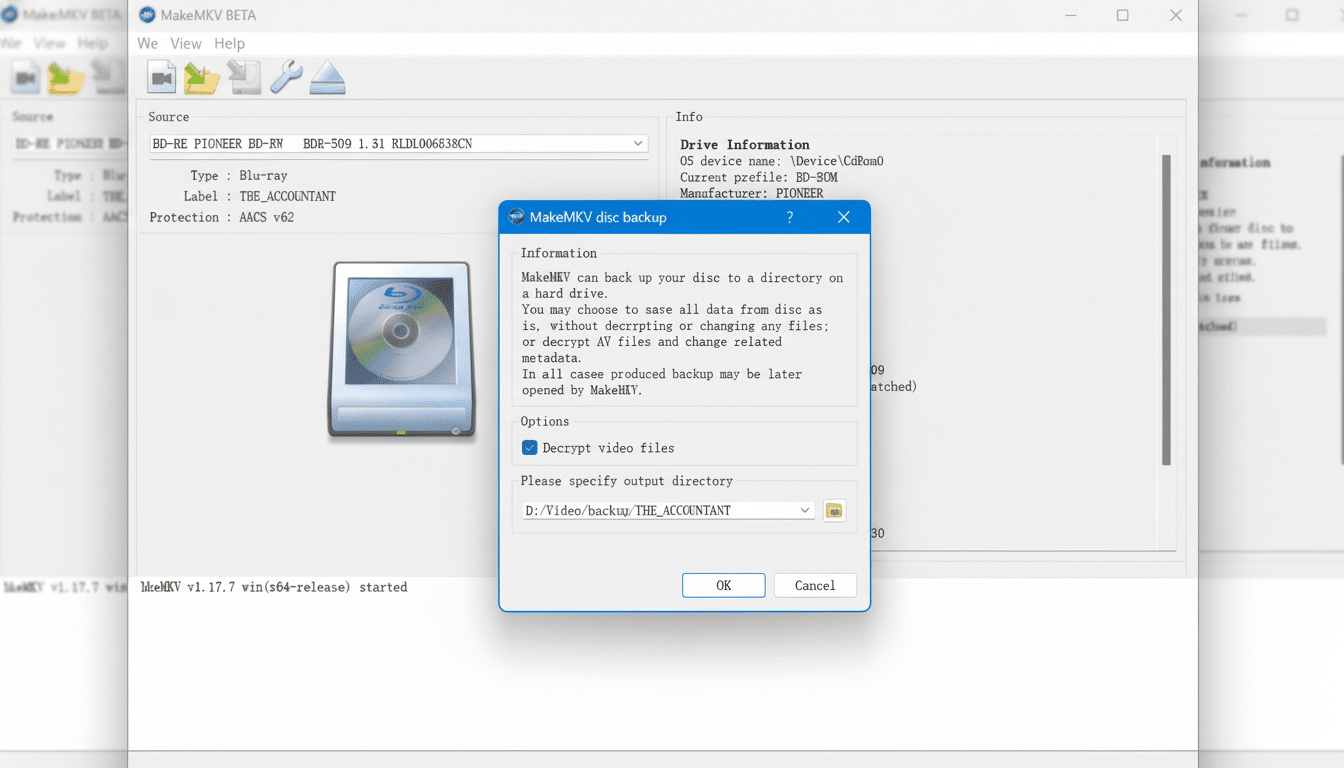Viewport: 1344px width, 768px height.
Task: Open the Help menu
Action: [x=229, y=43]
